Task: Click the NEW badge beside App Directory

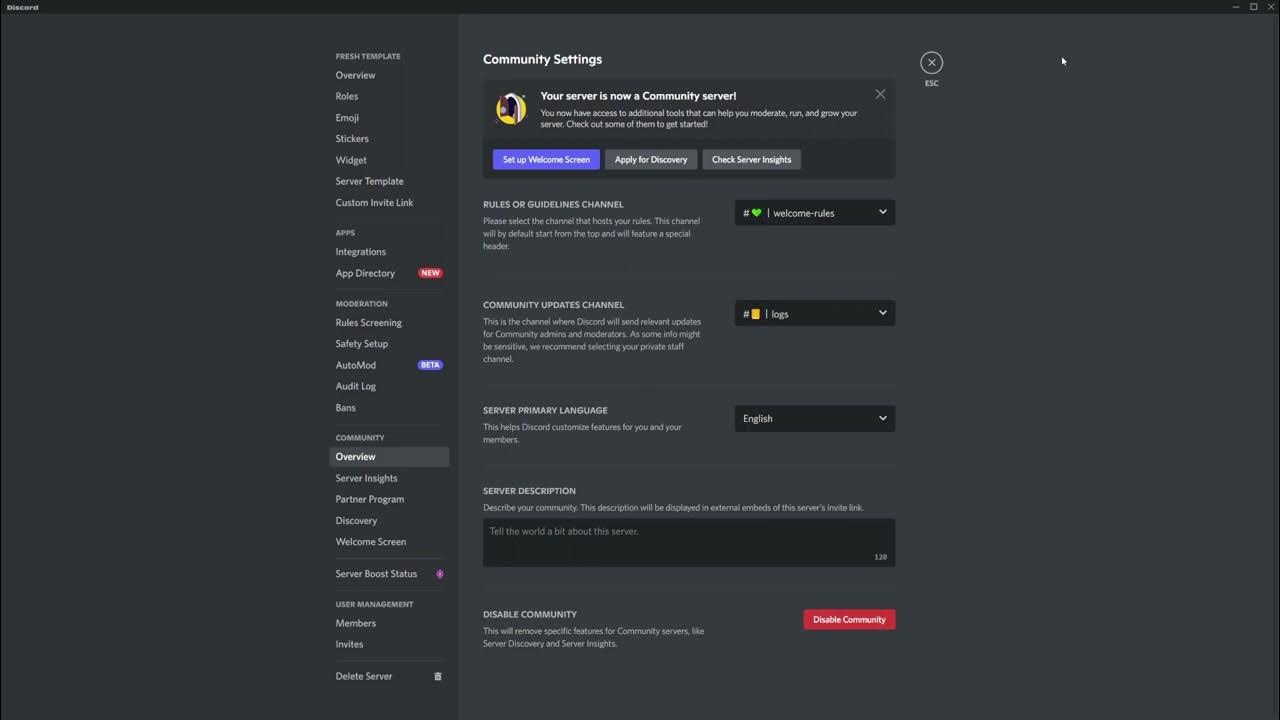Action: coord(430,273)
